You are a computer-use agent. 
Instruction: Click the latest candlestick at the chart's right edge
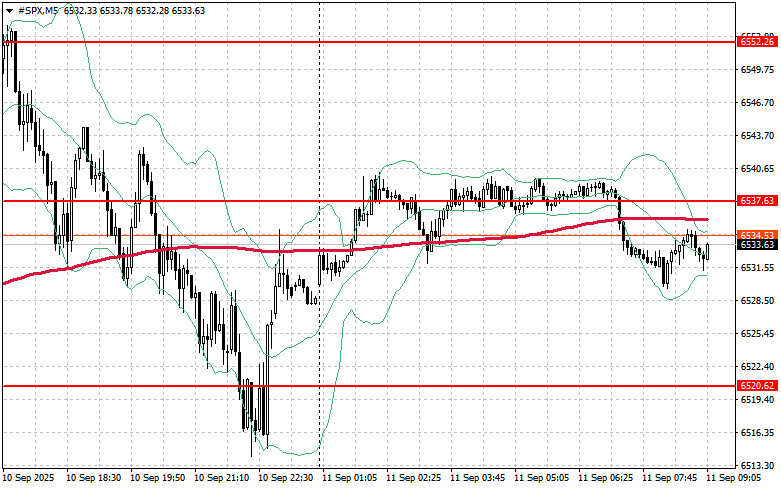click(x=708, y=251)
